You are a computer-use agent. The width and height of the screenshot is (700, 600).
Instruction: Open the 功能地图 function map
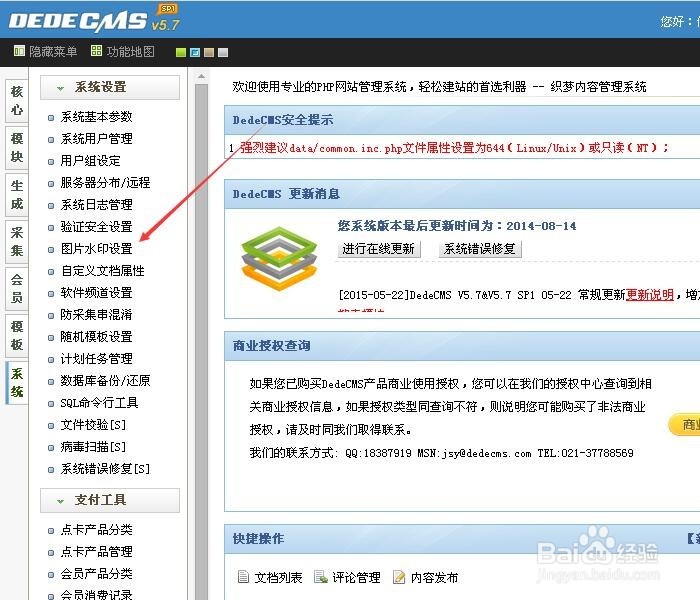[x=123, y=52]
